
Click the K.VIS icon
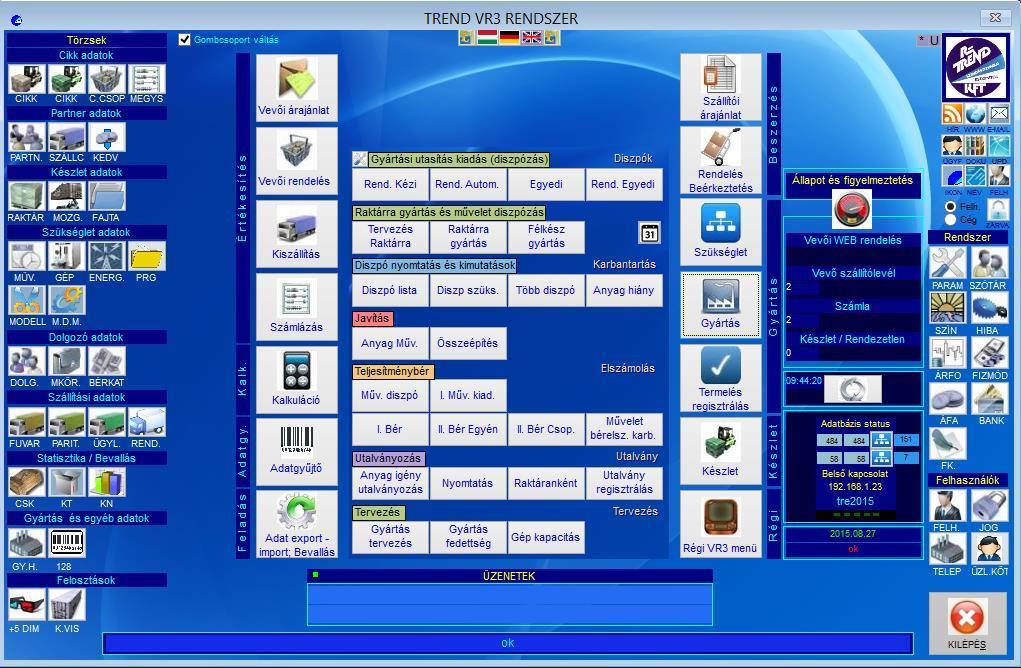(x=66, y=604)
